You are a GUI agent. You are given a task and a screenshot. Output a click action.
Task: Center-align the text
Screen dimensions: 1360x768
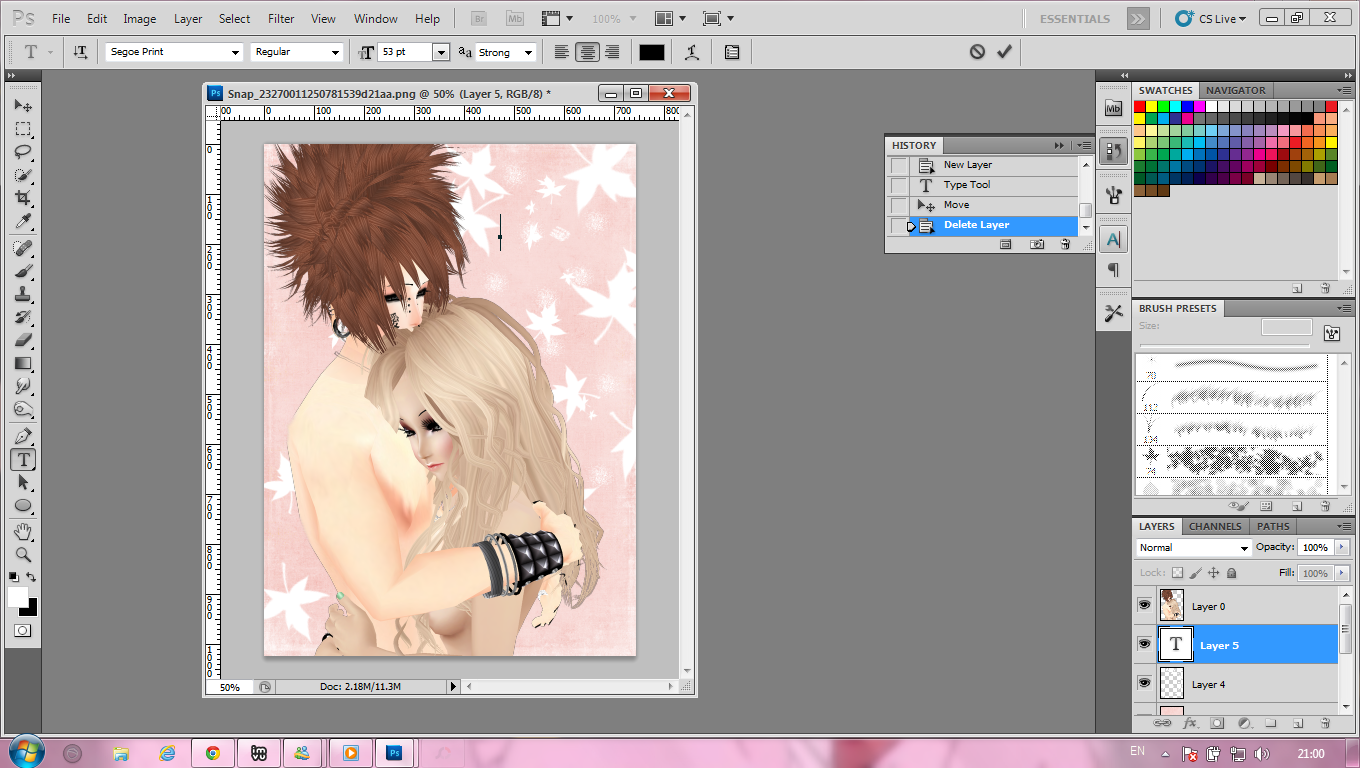[x=587, y=52]
